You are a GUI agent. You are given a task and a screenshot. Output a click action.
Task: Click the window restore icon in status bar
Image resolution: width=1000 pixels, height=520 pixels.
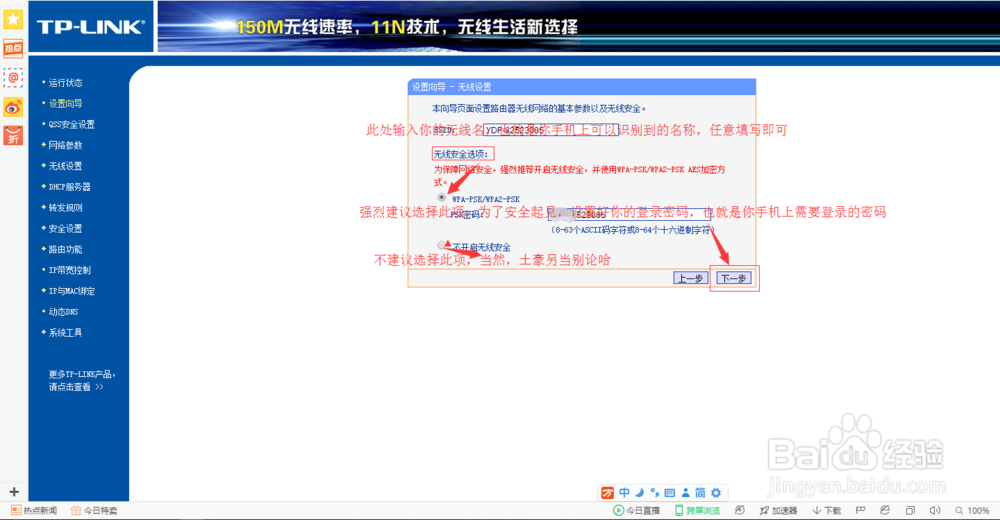click(910, 510)
